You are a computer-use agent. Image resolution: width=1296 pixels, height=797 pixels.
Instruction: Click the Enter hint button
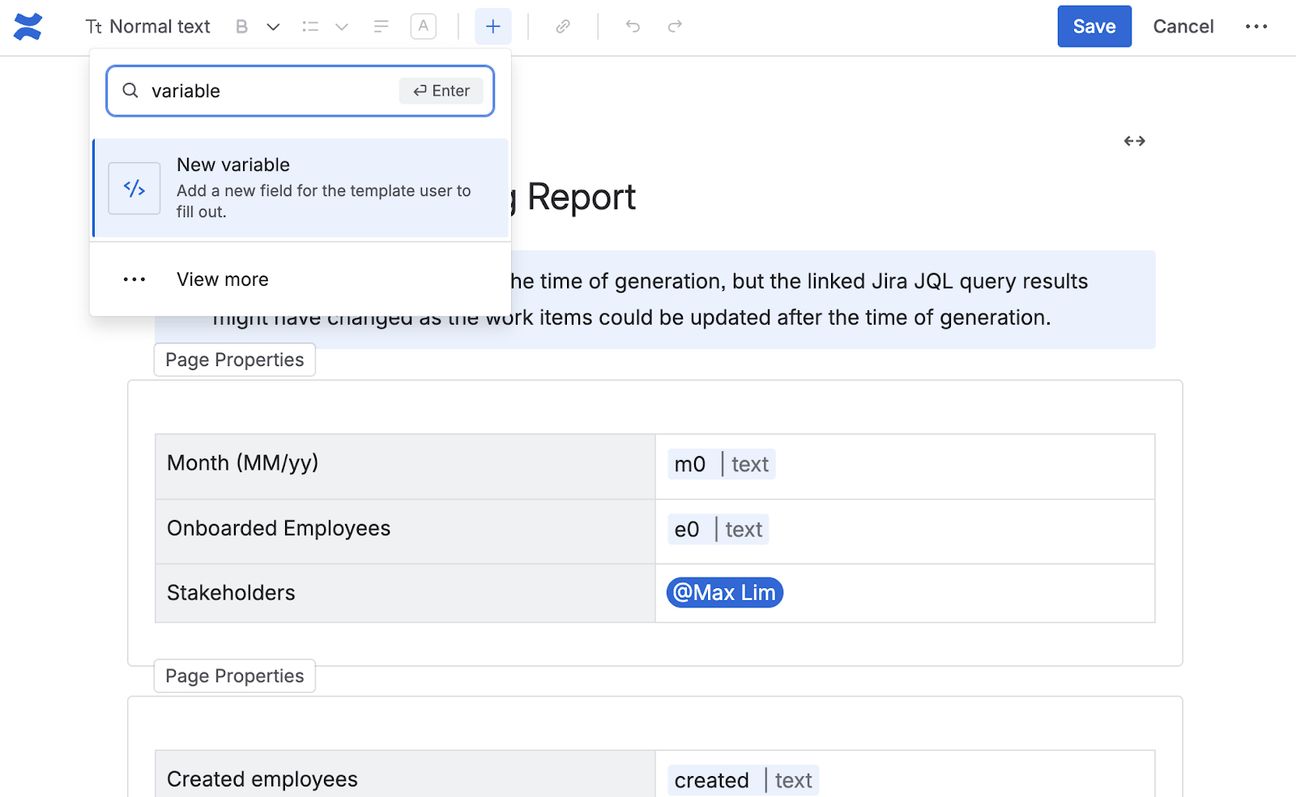pyautogui.click(x=441, y=91)
